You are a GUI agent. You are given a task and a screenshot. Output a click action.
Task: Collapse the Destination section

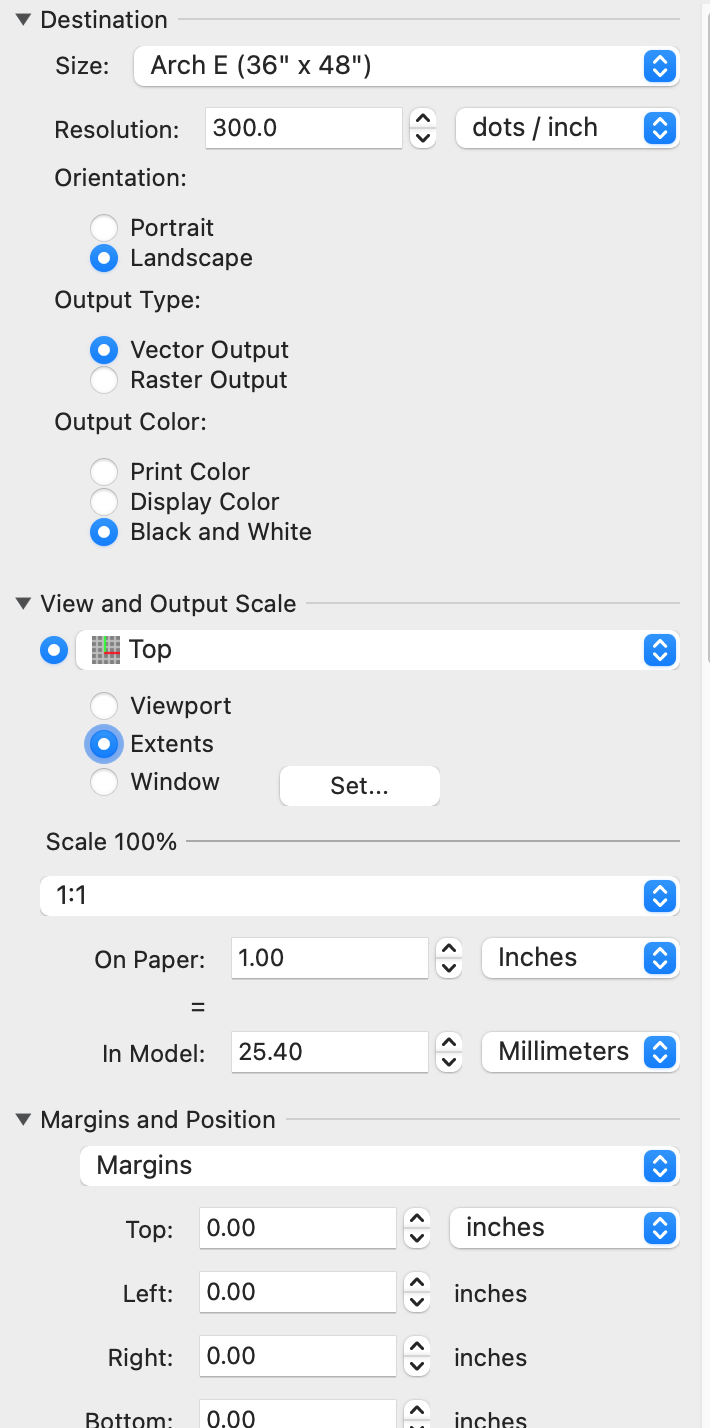tap(23, 20)
